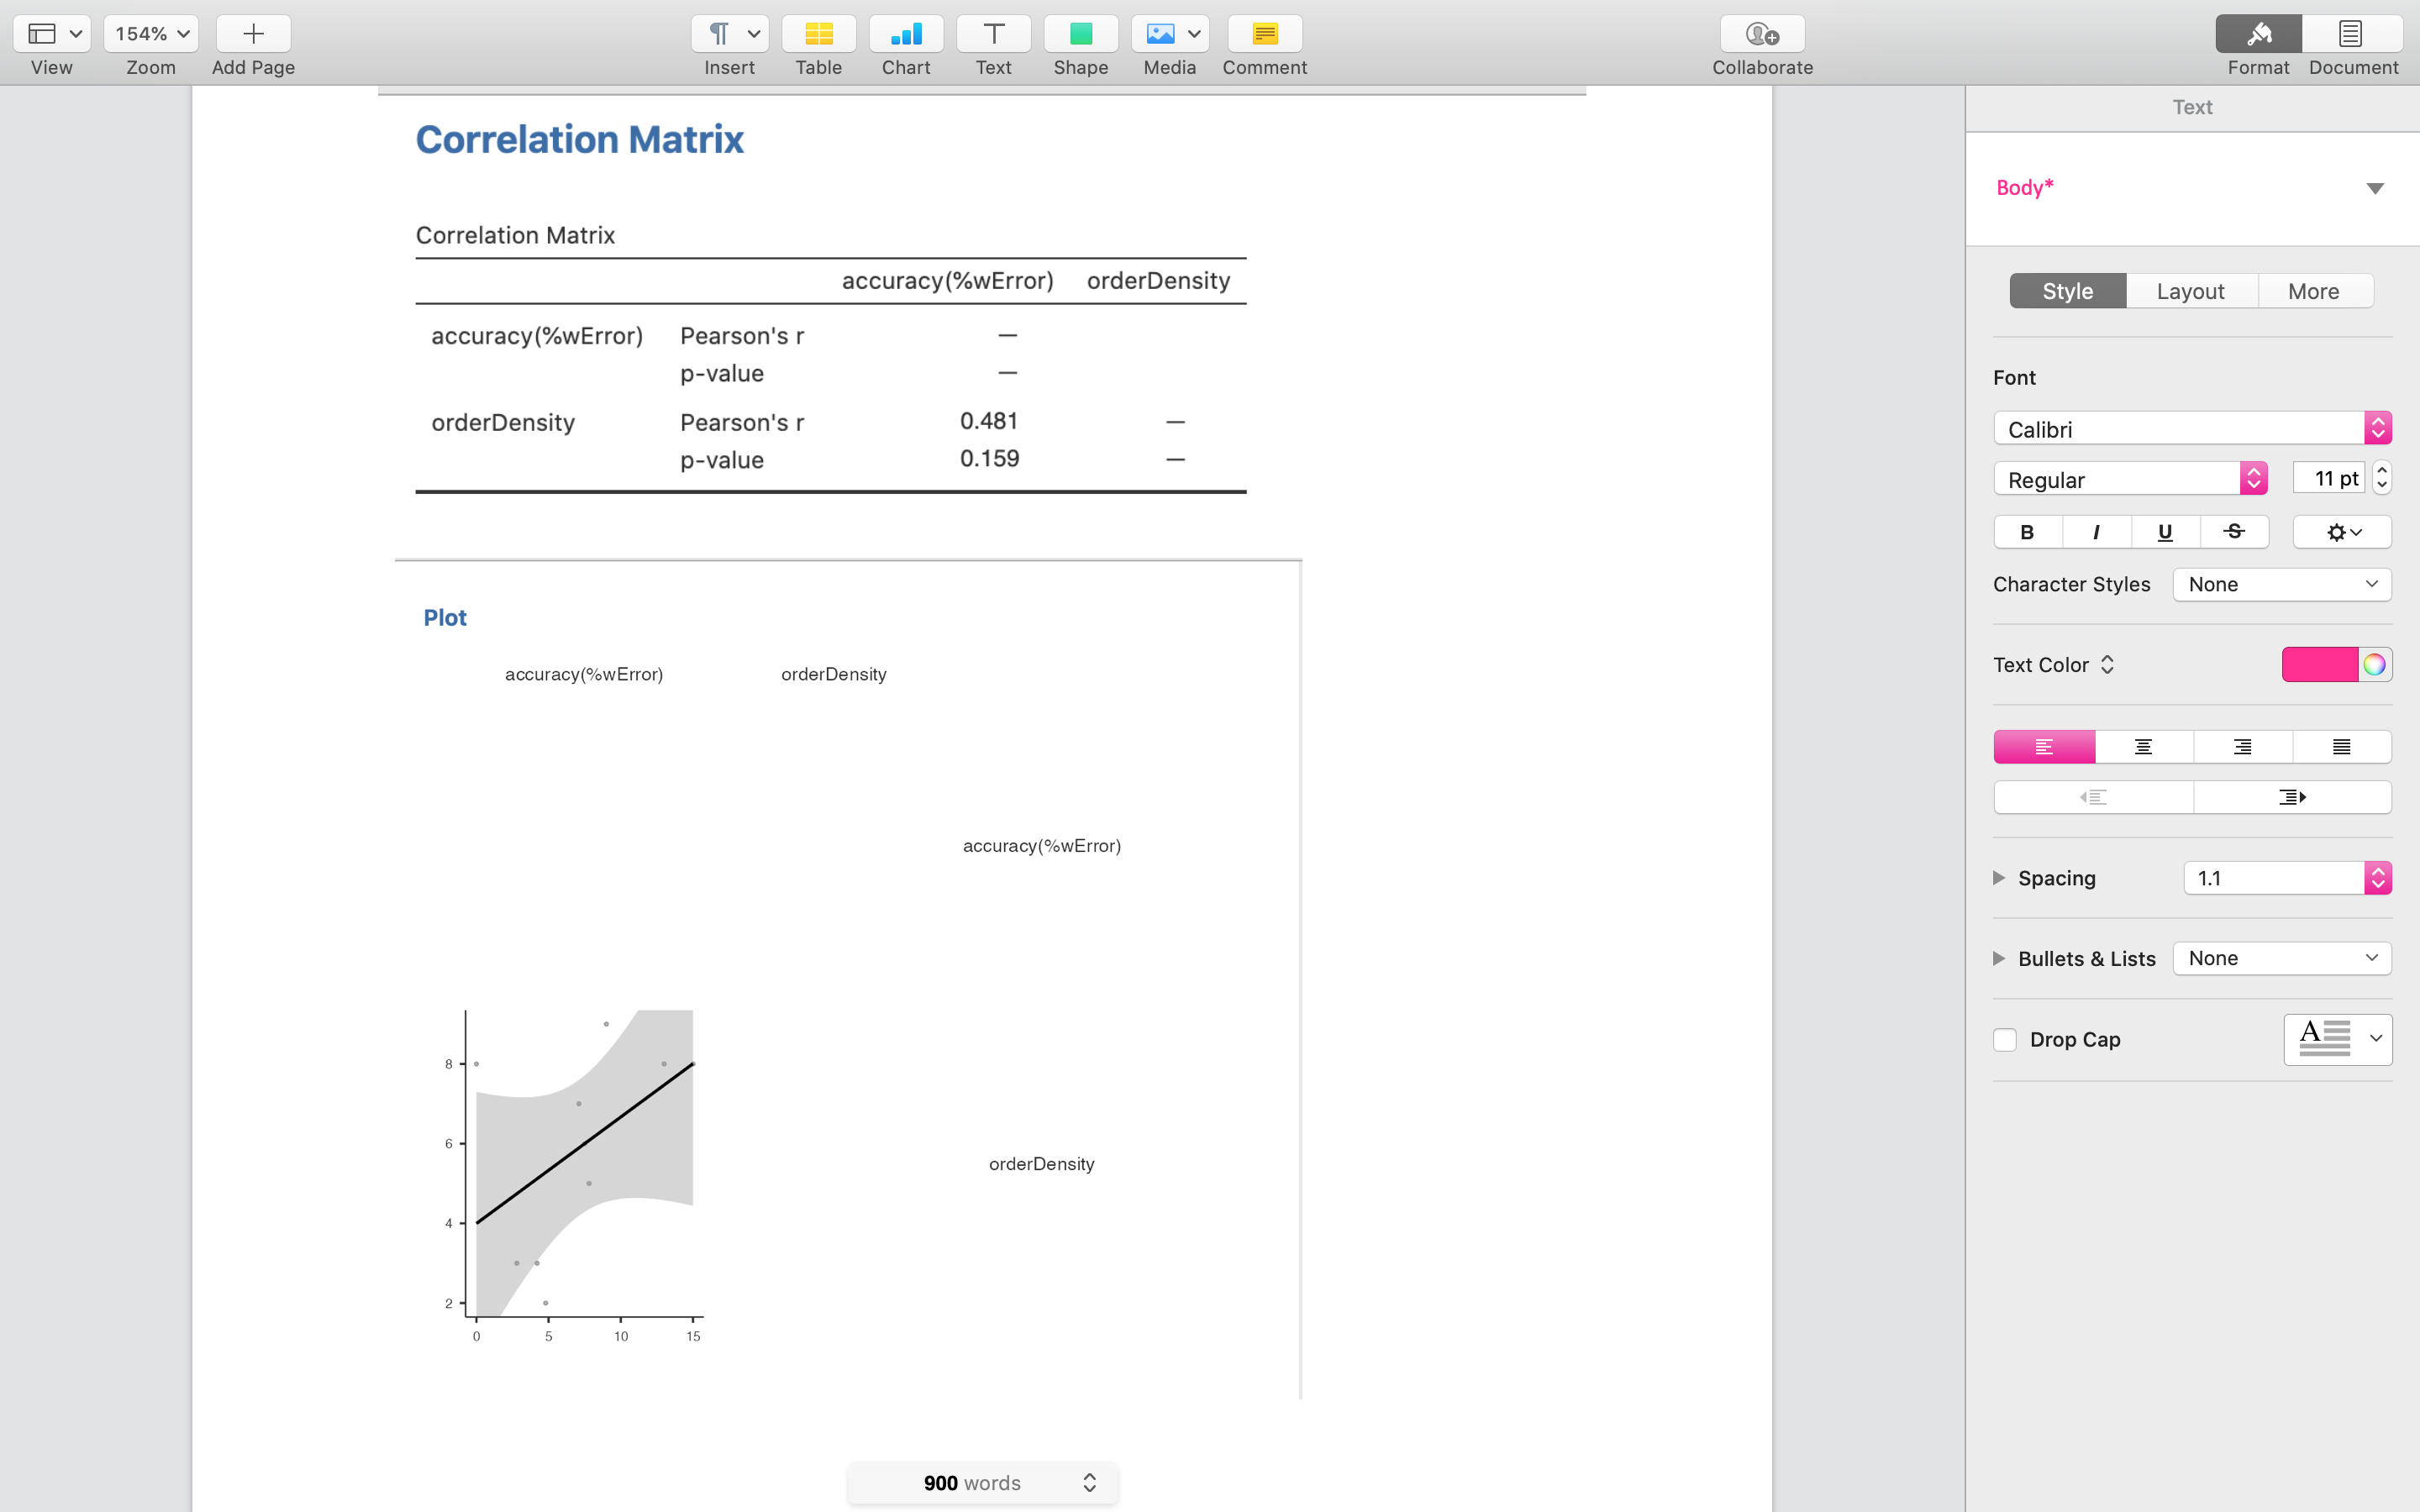Open the Body paragraph style menu
Viewport: 2420px width, 1512px height.
(x=2189, y=187)
